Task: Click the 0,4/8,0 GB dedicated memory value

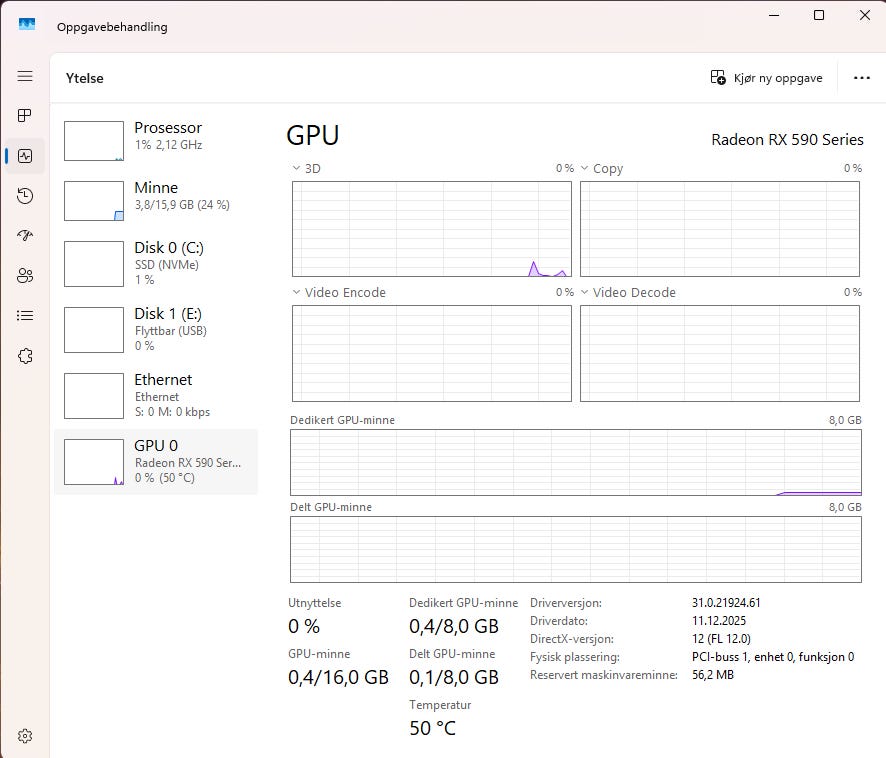Action: [x=454, y=626]
